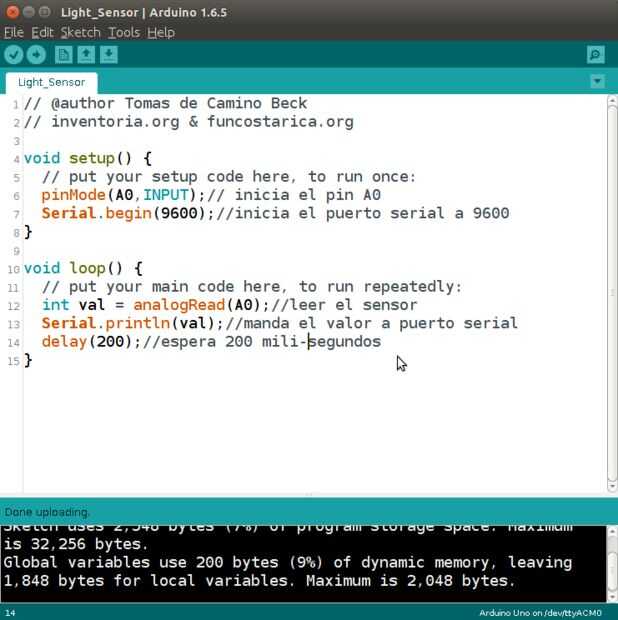Viewport: 618px width, 620px height.
Task: Click the editor scrollbar up arrow
Action: [x=612, y=100]
